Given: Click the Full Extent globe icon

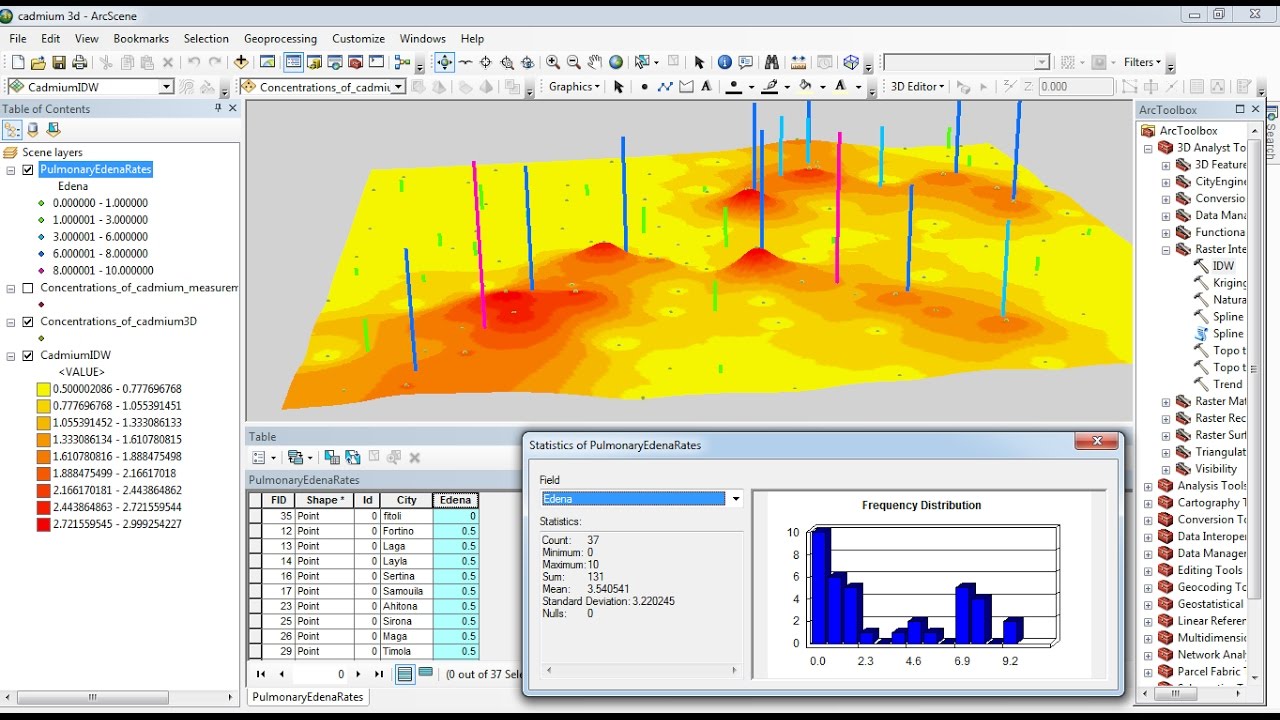Looking at the screenshot, I should [616, 62].
